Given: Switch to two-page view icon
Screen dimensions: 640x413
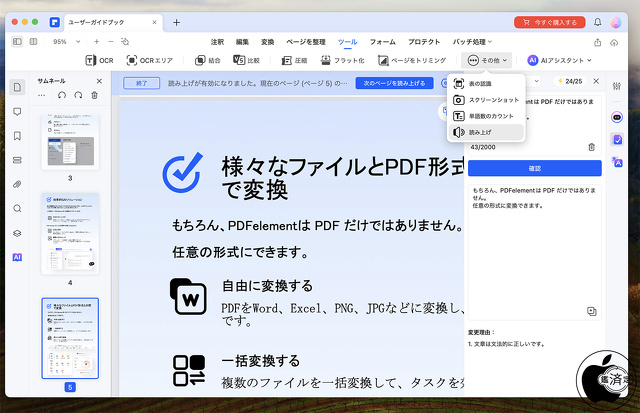Looking at the screenshot, I should (x=33, y=42).
